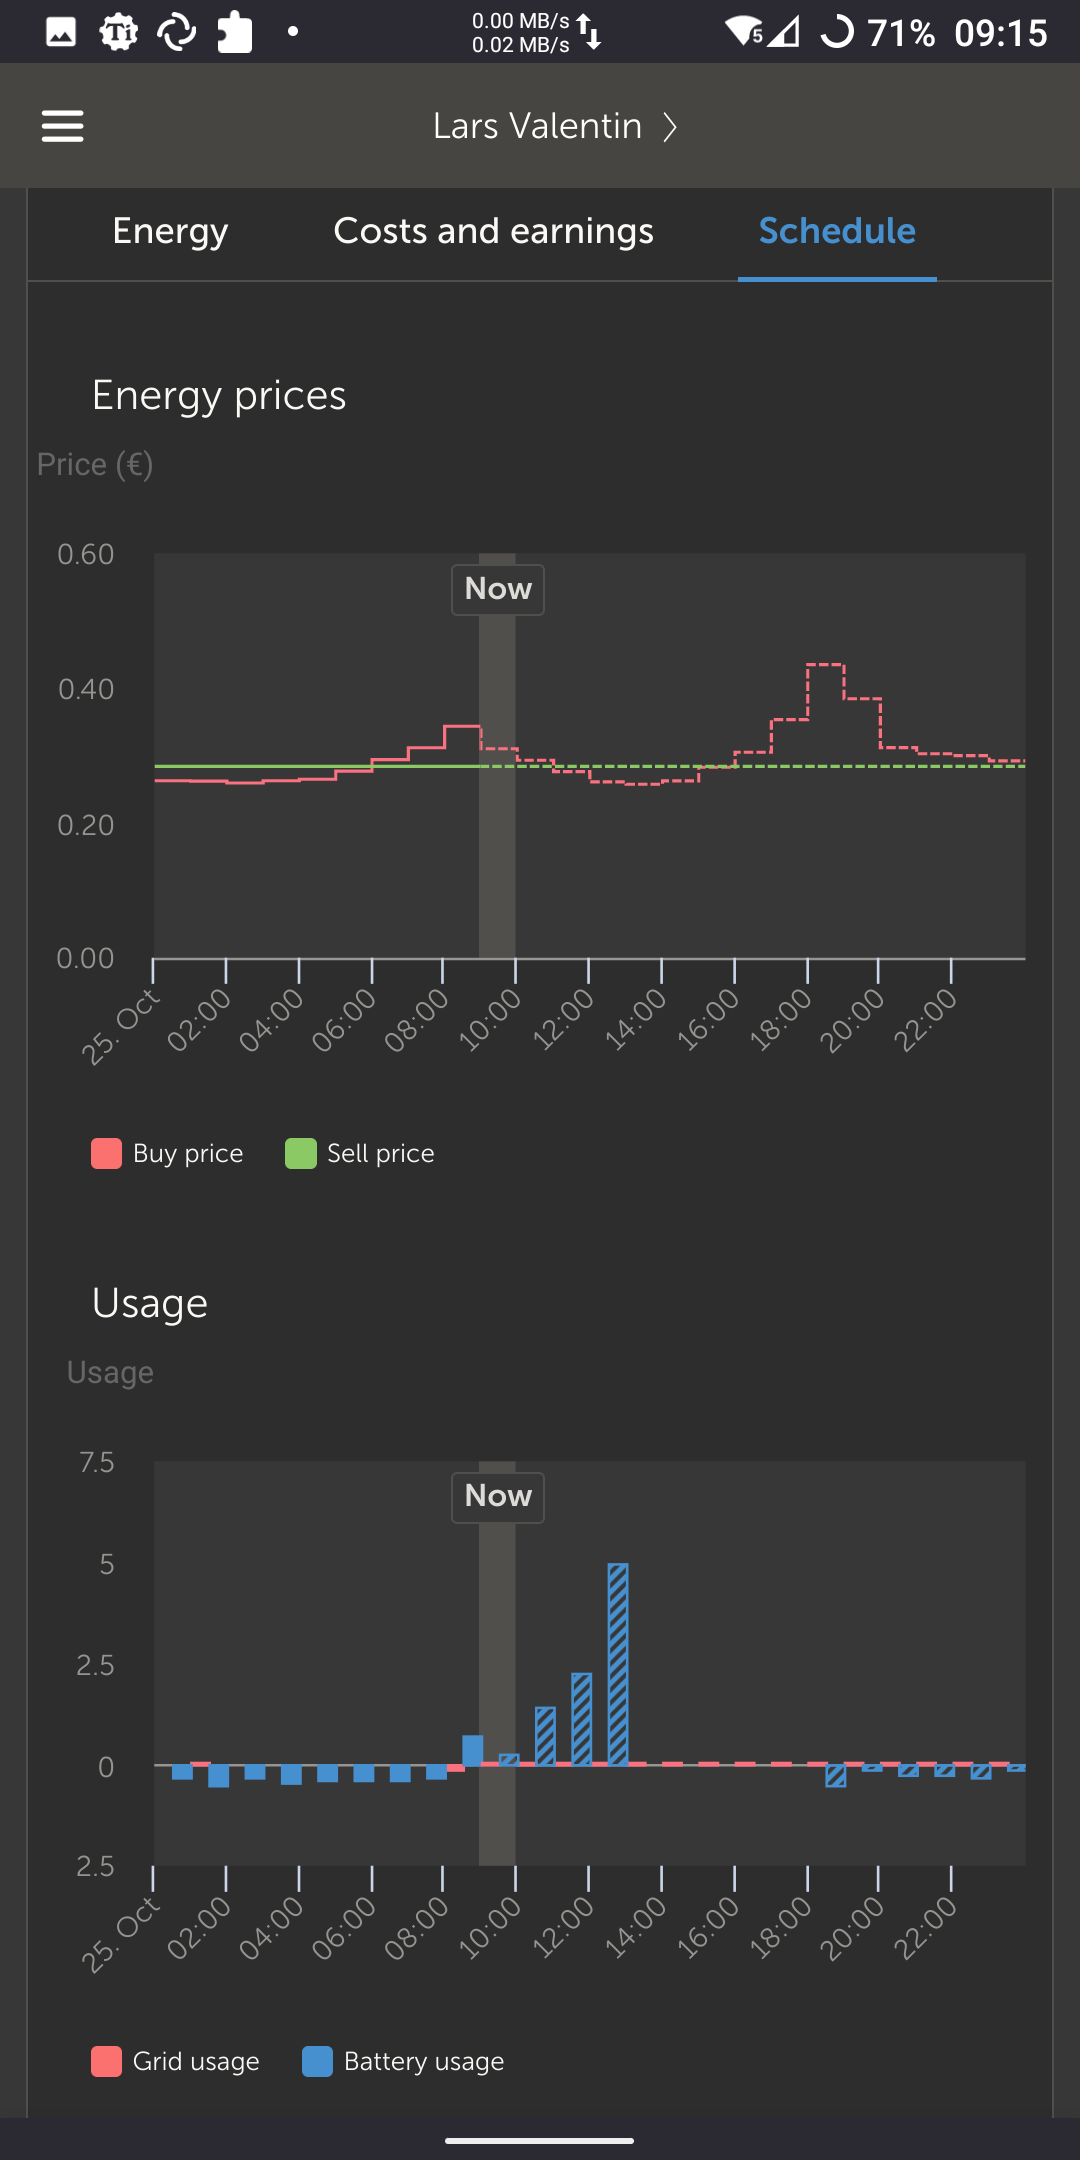Tap the network speed arrows indicator
This screenshot has width=1080, height=2160.
coord(589,32)
